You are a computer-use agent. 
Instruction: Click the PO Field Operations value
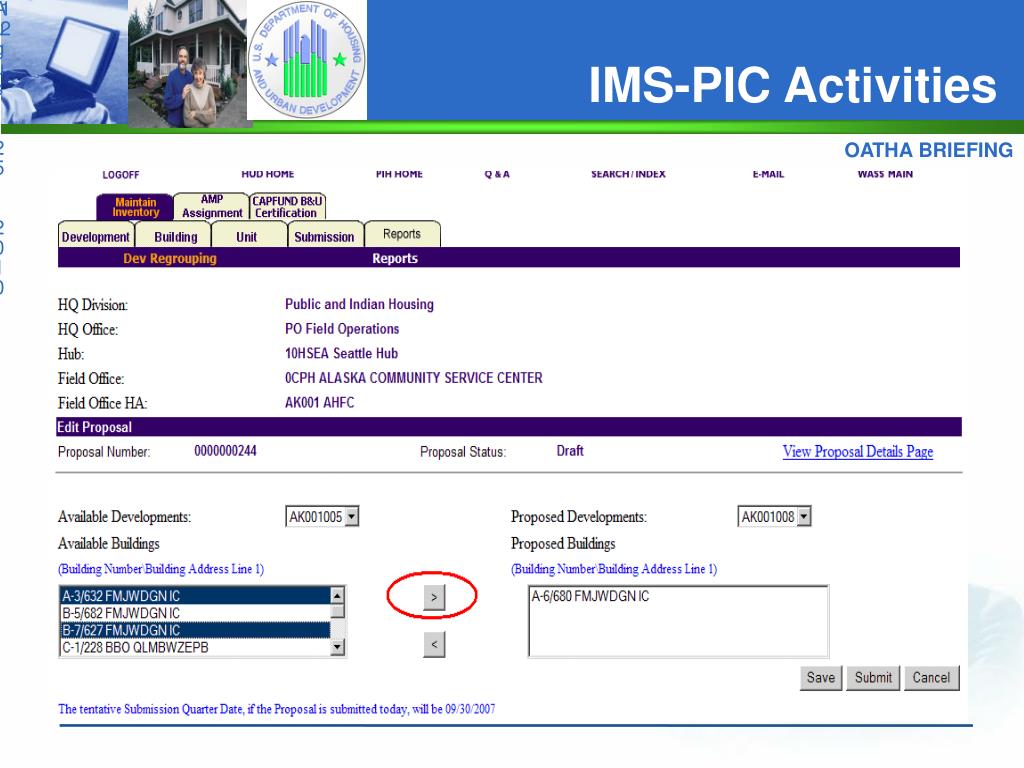coord(342,328)
